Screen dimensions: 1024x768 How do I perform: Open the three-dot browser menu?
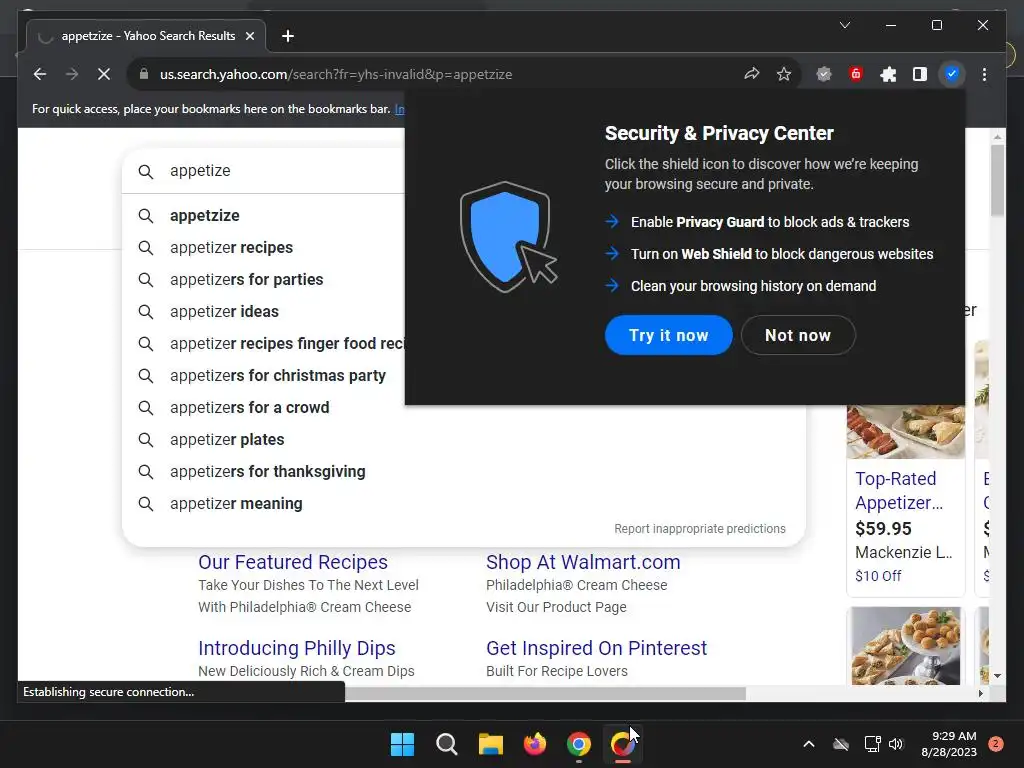tap(984, 74)
